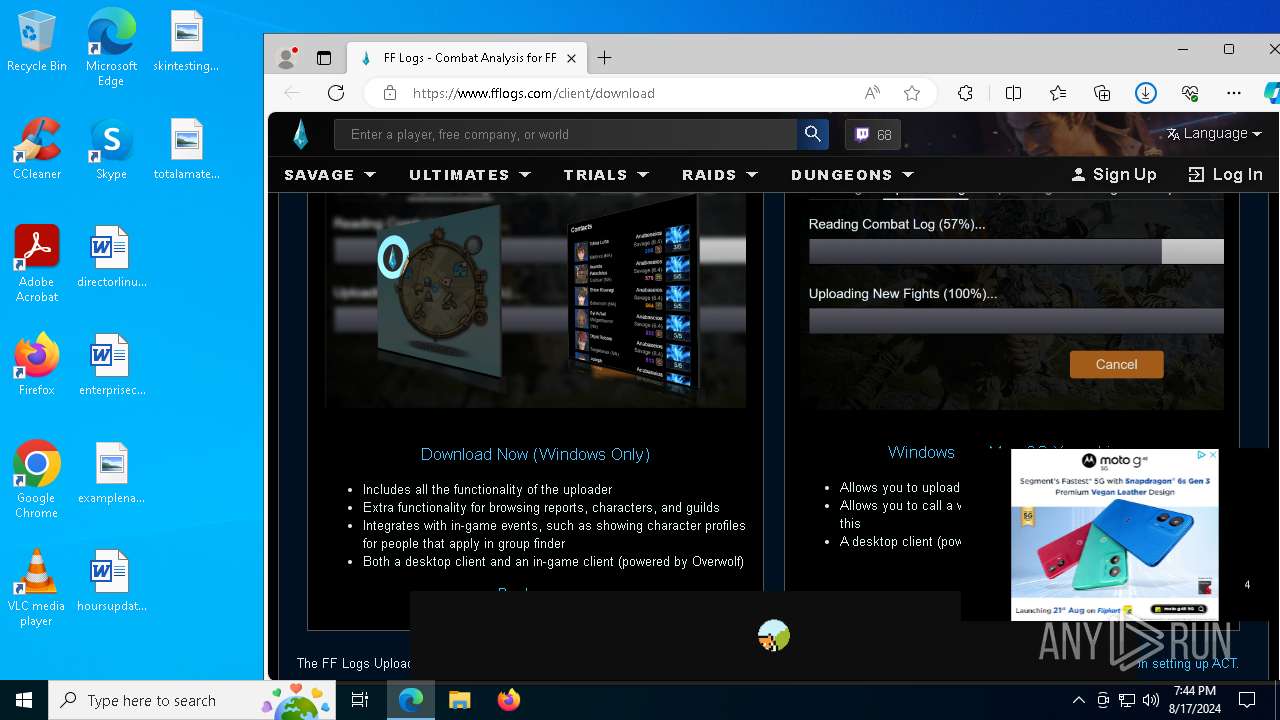1280x720 pixels.
Task: Focus the player or free company search field
Action: (x=566, y=134)
